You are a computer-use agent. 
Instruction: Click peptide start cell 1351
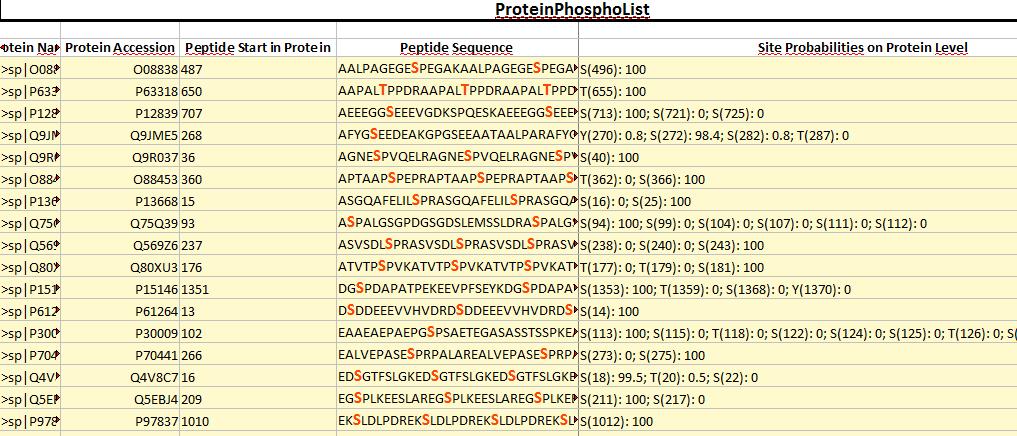(258, 289)
